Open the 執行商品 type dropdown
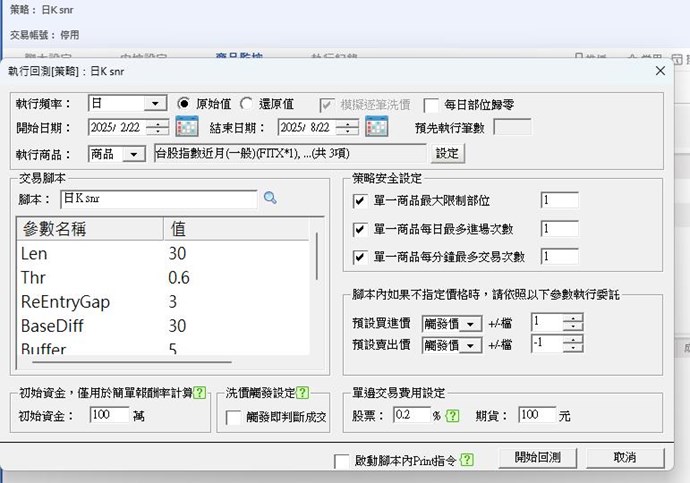Viewport: 690px width, 483px height. 133,155
